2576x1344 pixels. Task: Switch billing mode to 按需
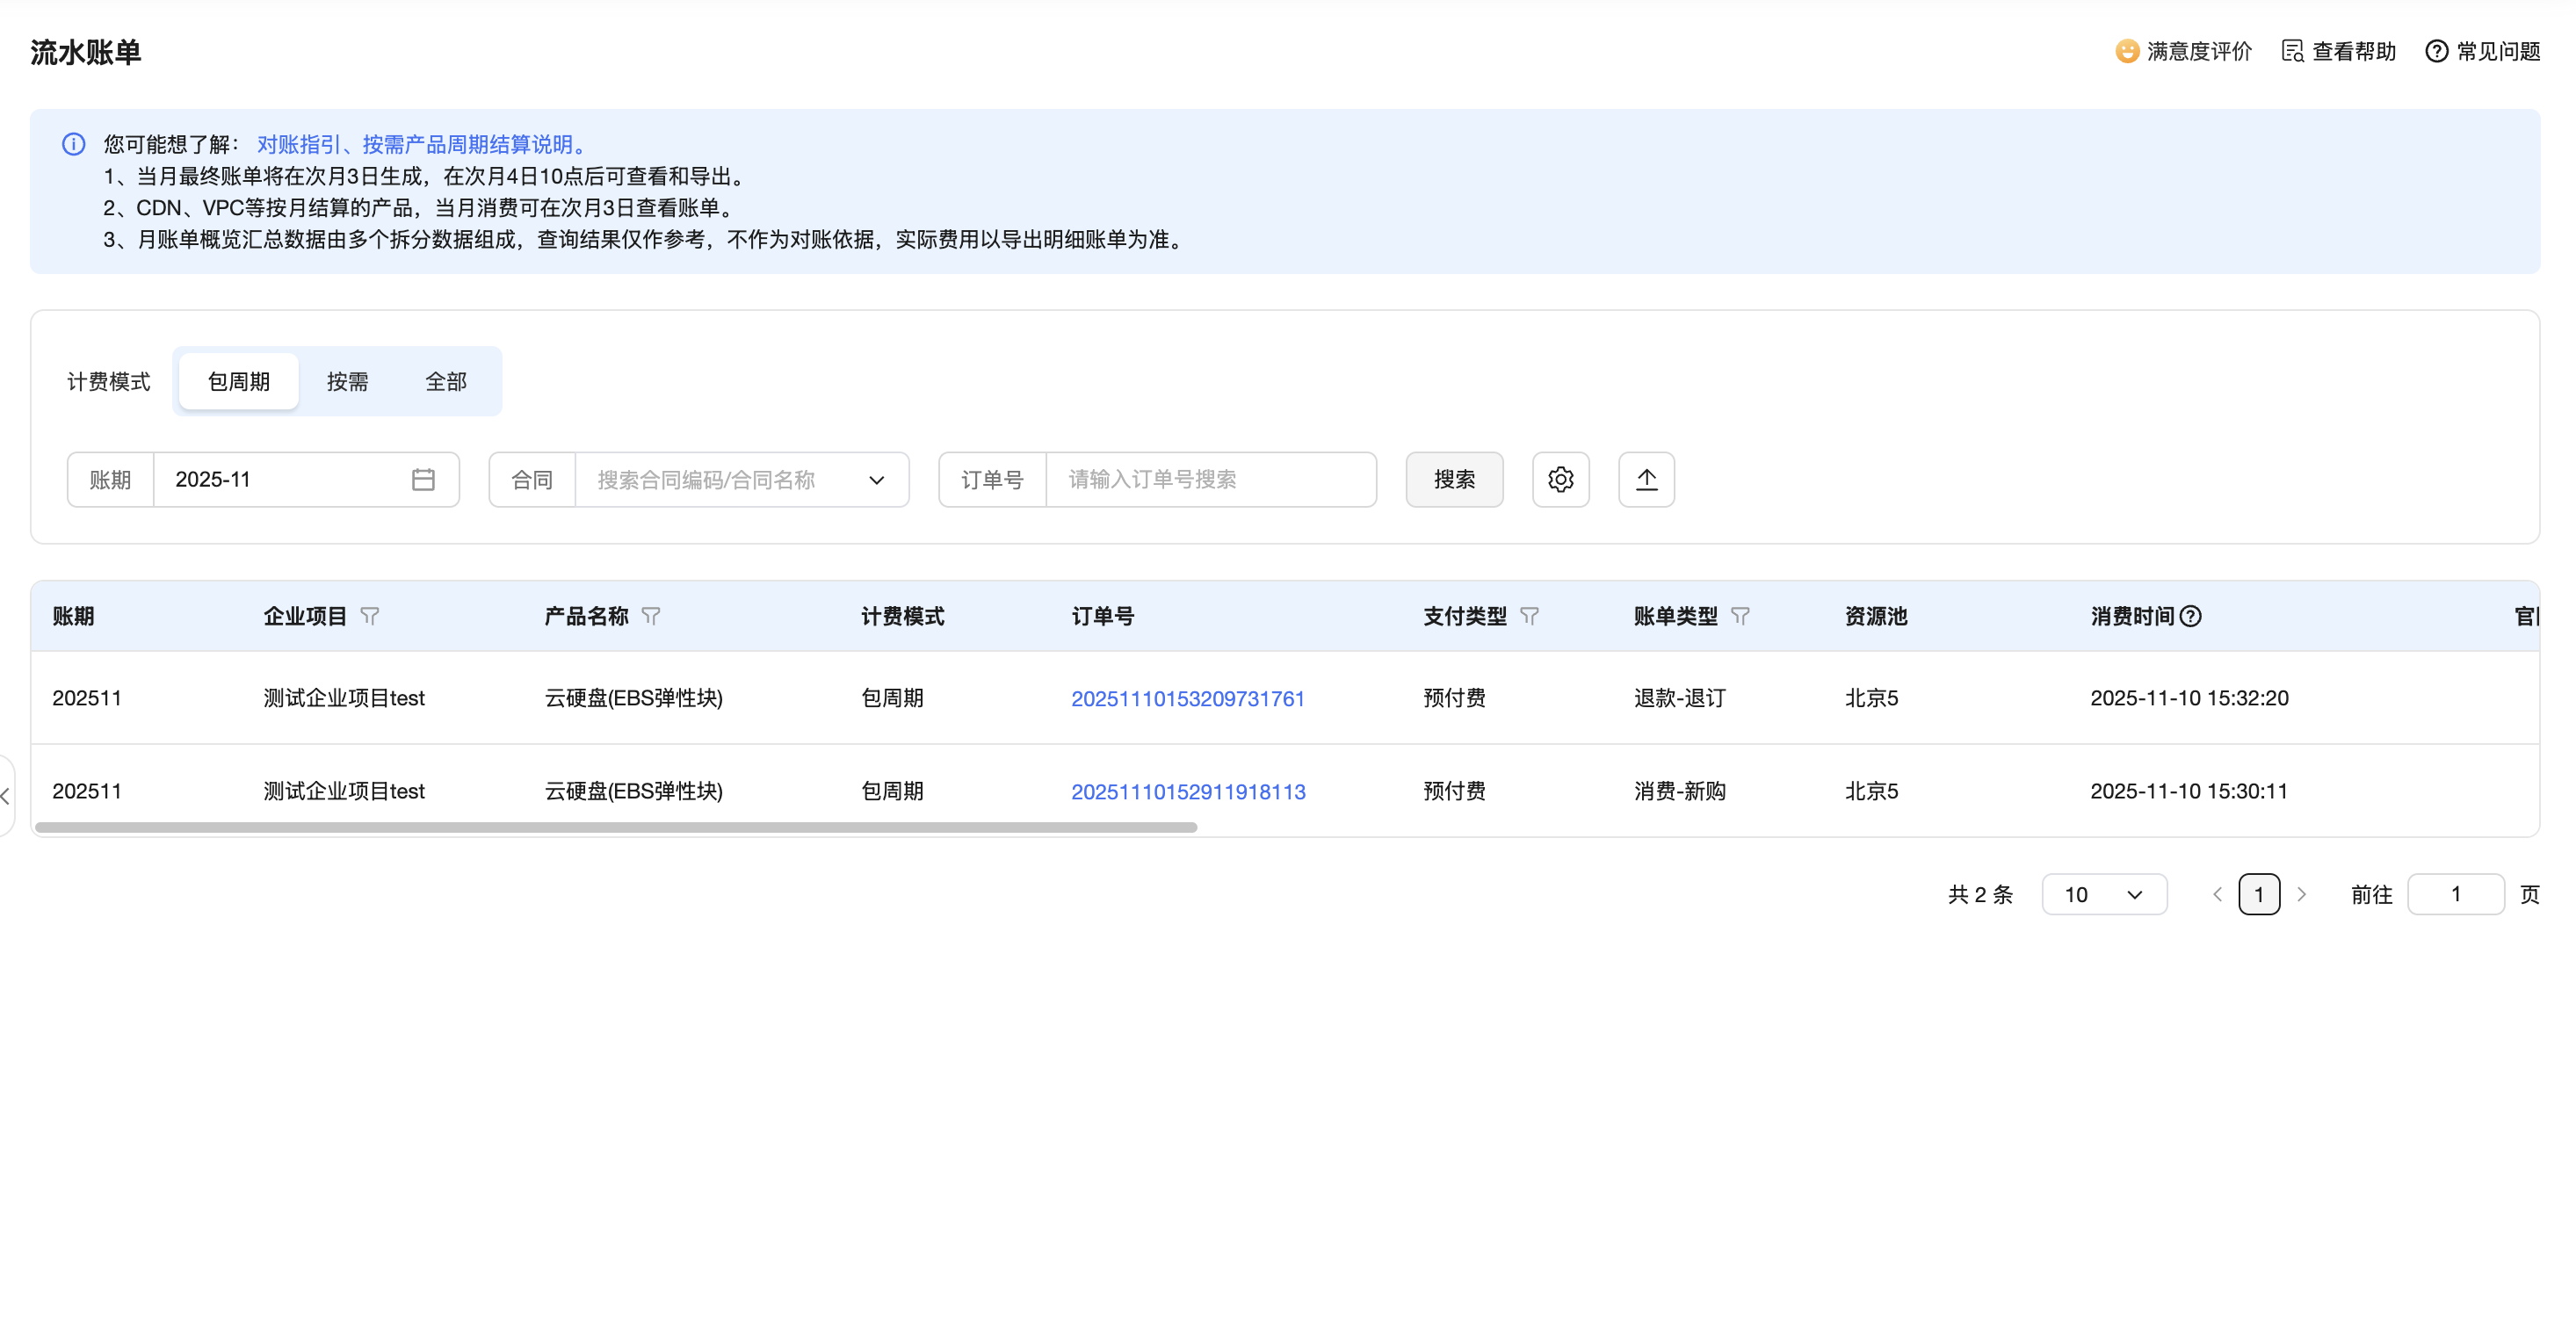[347, 381]
